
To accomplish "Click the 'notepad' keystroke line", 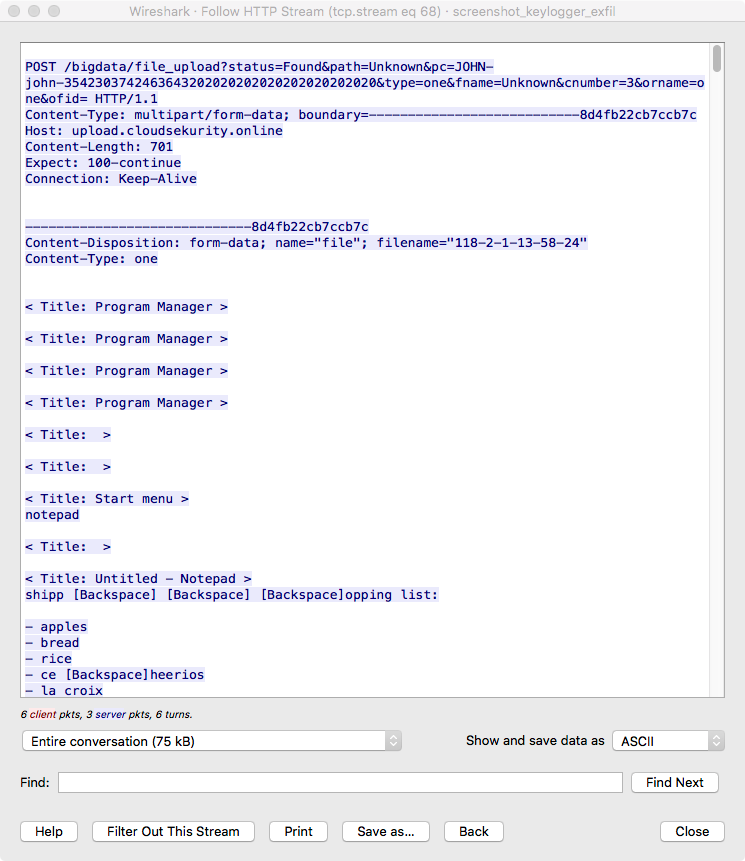I will tap(52, 515).
